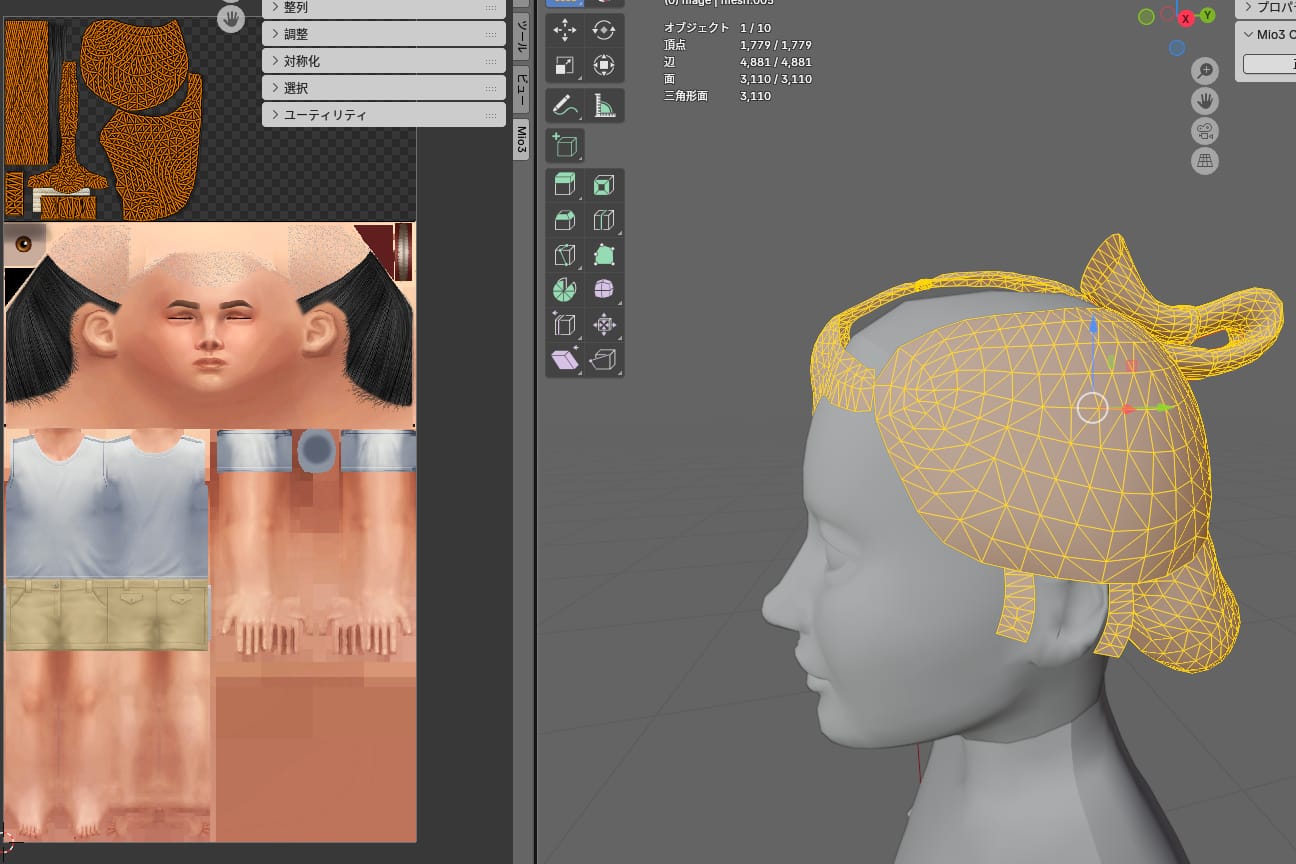Select the Move tool in viewport toolbar
This screenshot has height=864, width=1296.
(565, 30)
